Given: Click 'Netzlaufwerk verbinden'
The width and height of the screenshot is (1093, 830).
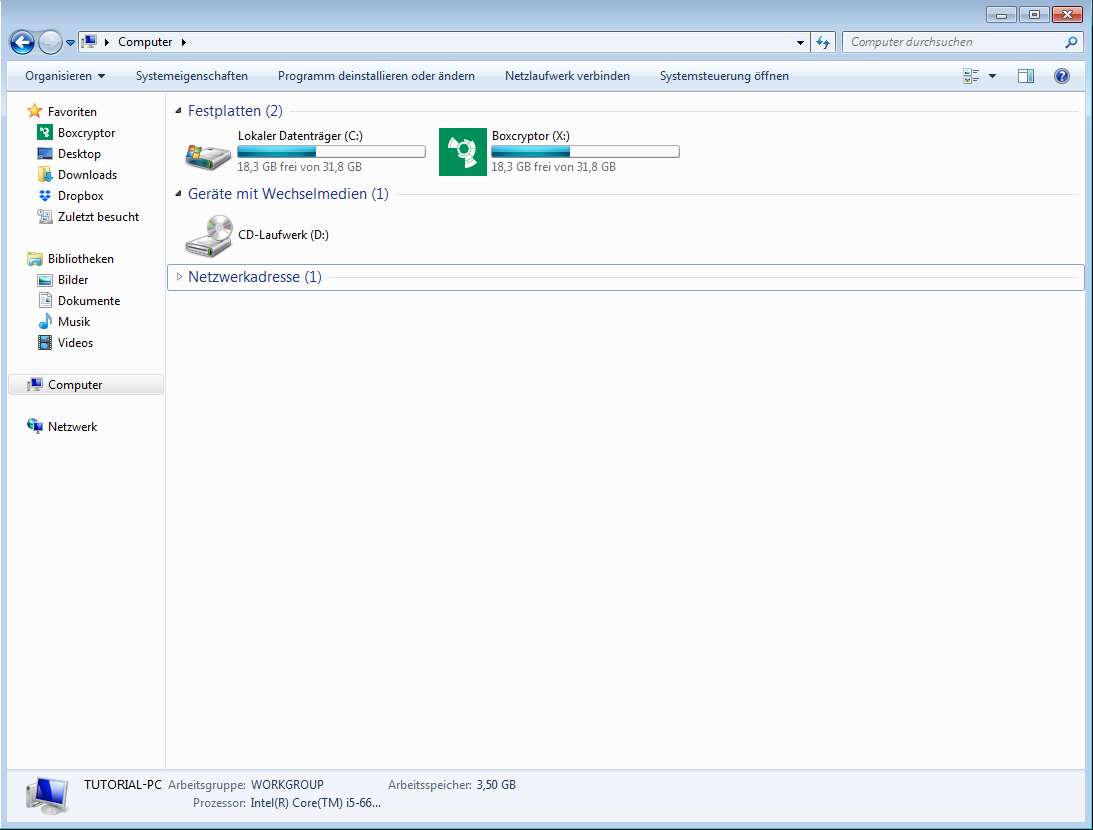Looking at the screenshot, I should tap(567, 76).
